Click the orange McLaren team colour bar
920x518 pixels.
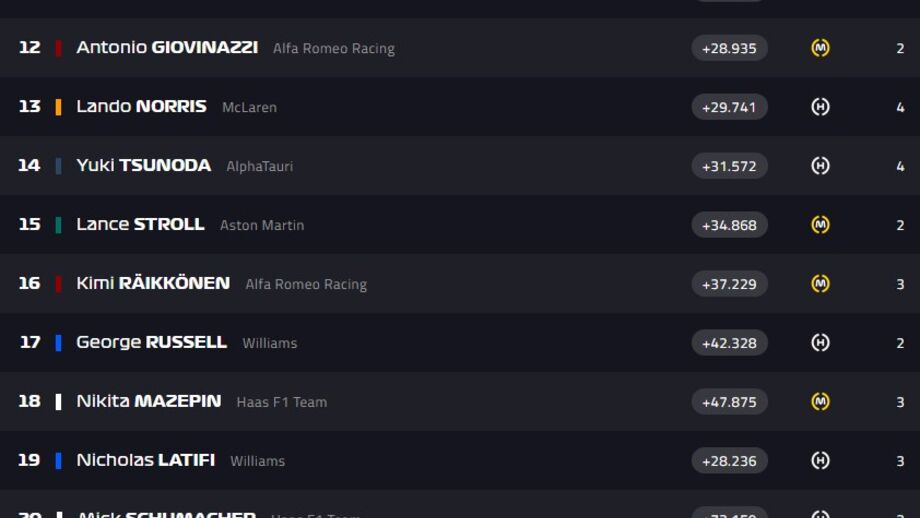58,107
